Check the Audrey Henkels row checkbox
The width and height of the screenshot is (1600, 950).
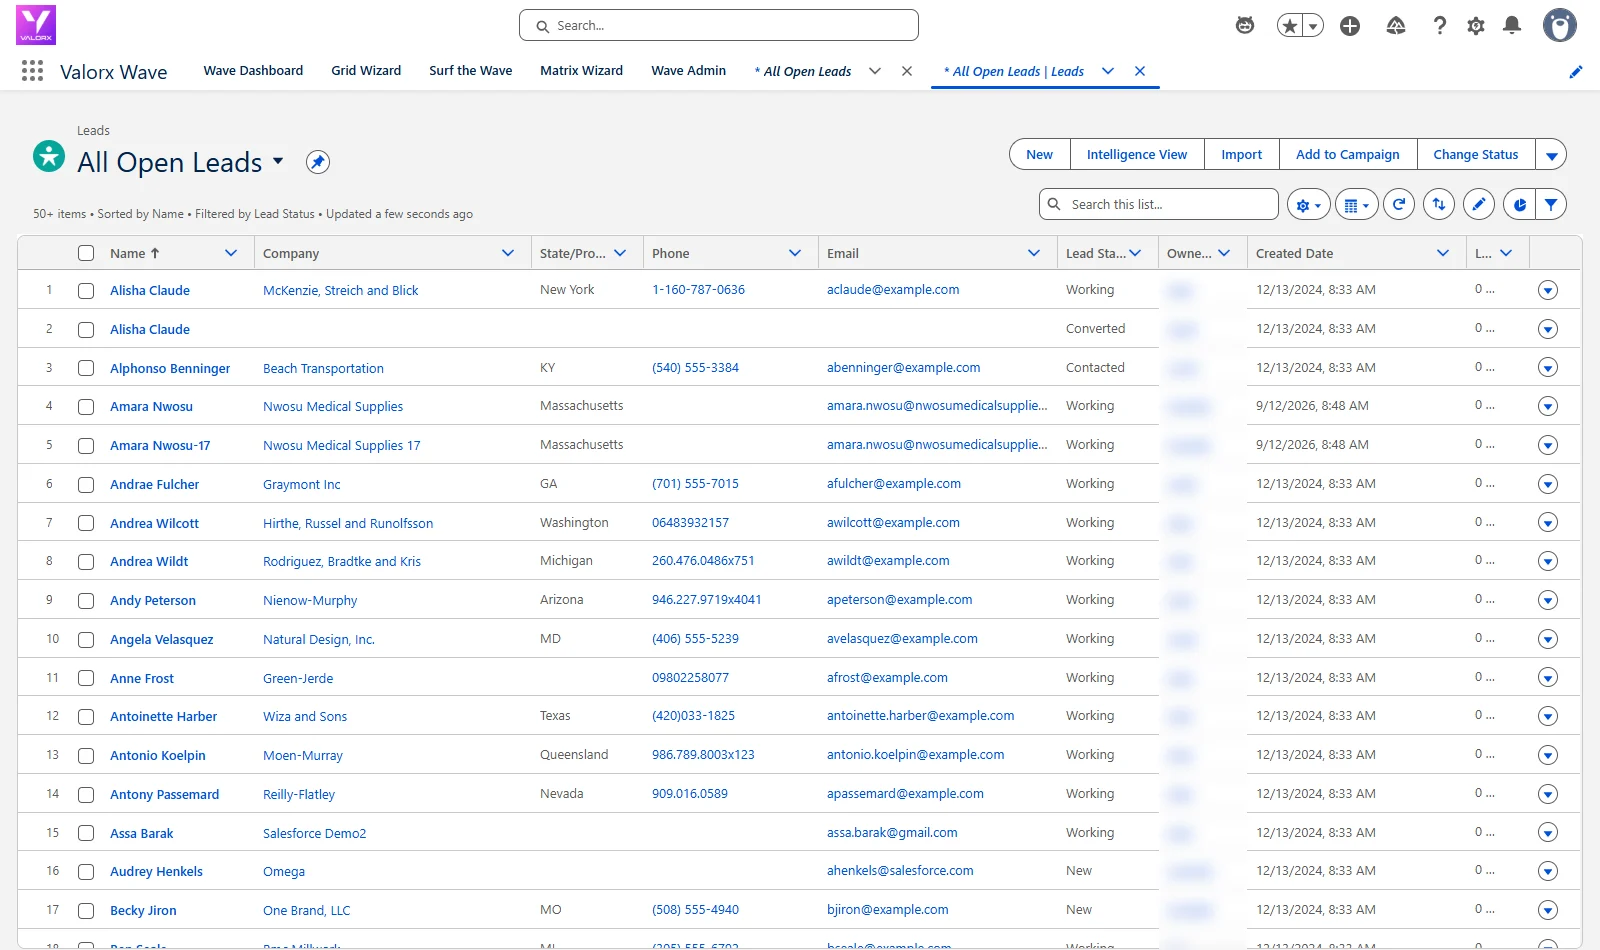pyautogui.click(x=86, y=872)
